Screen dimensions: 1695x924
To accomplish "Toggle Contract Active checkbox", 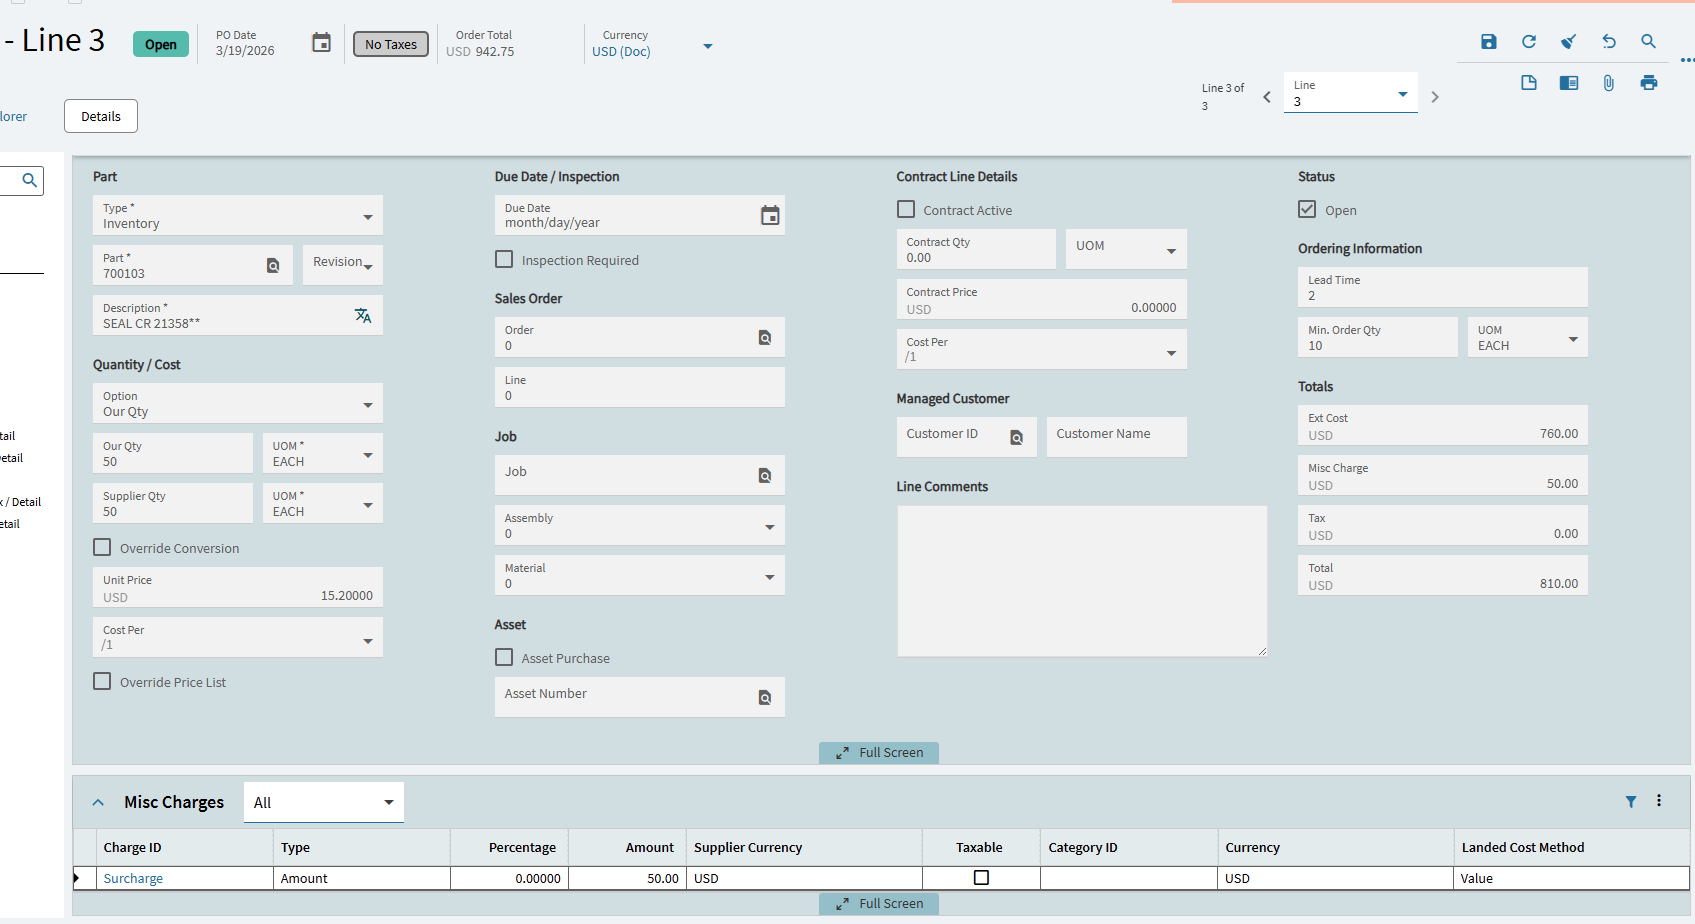I will pyautogui.click(x=906, y=209).
